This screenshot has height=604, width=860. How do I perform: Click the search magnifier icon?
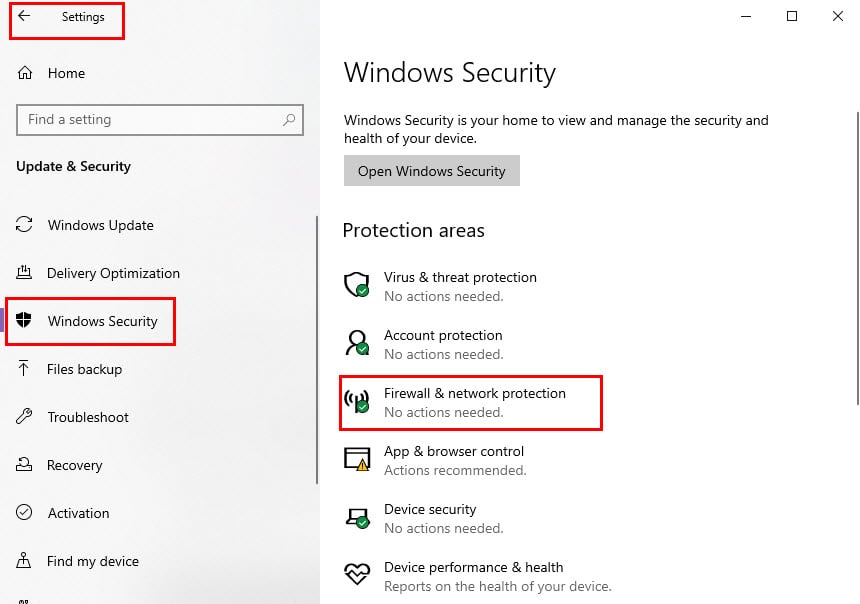tap(289, 119)
